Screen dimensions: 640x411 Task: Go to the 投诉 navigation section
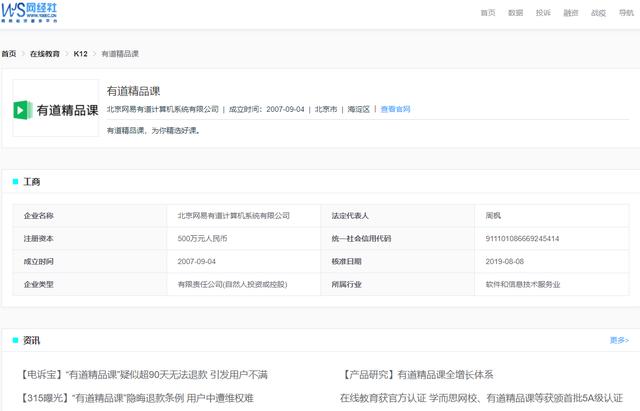tap(543, 13)
